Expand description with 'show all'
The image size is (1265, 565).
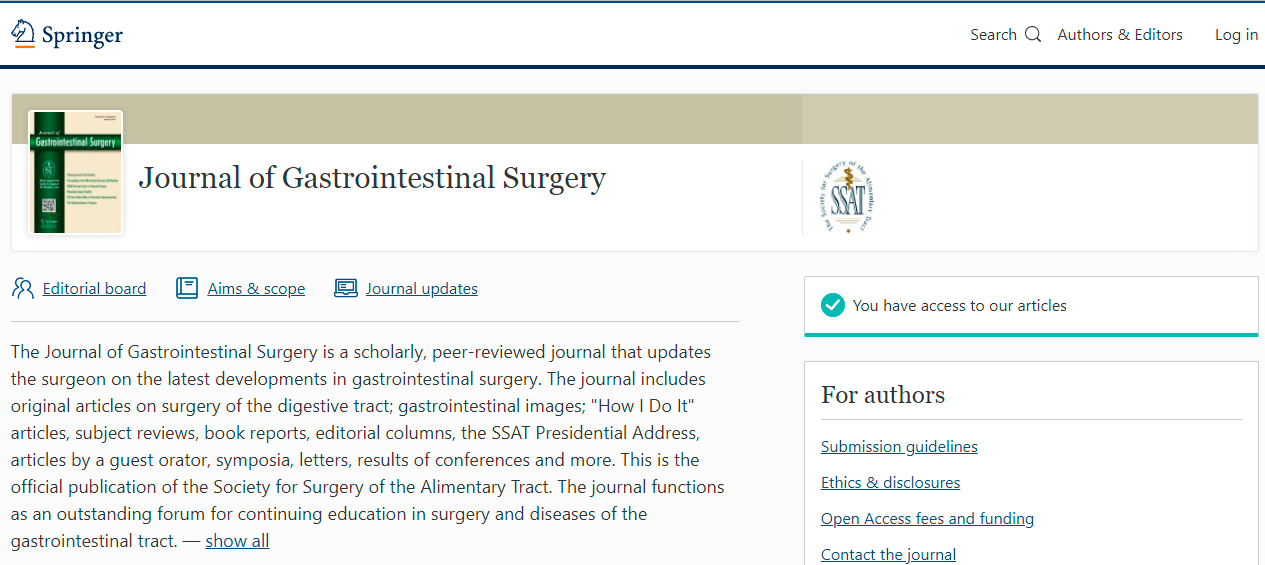coord(237,541)
